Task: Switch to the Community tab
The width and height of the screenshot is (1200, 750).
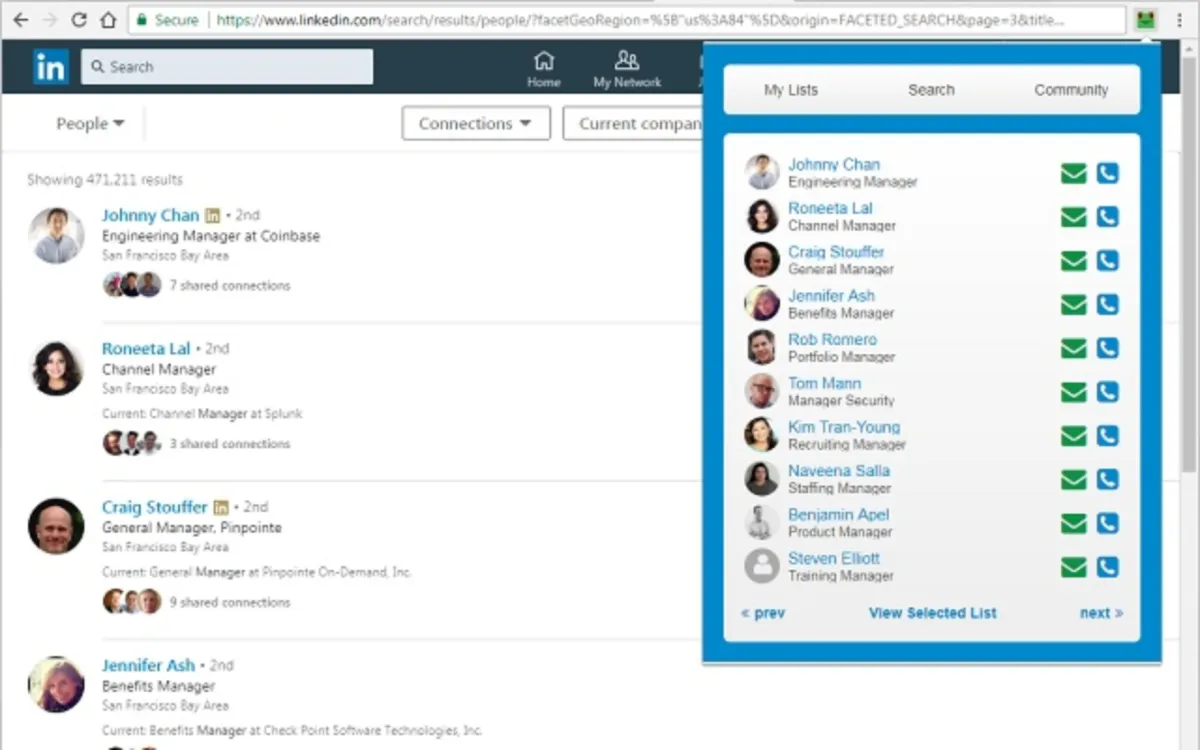Action: [1071, 90]
